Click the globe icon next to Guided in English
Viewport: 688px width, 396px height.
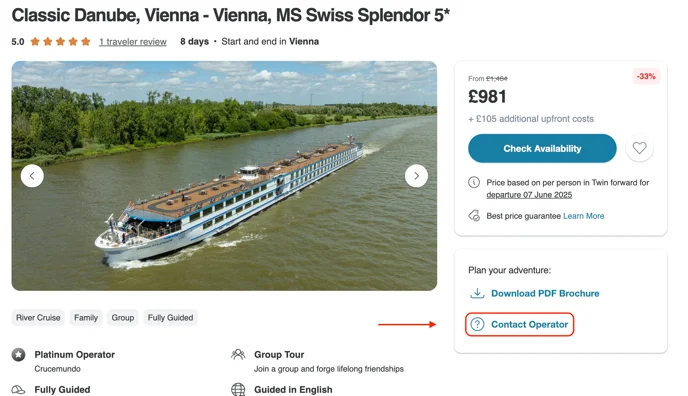[x=238, y=389]
